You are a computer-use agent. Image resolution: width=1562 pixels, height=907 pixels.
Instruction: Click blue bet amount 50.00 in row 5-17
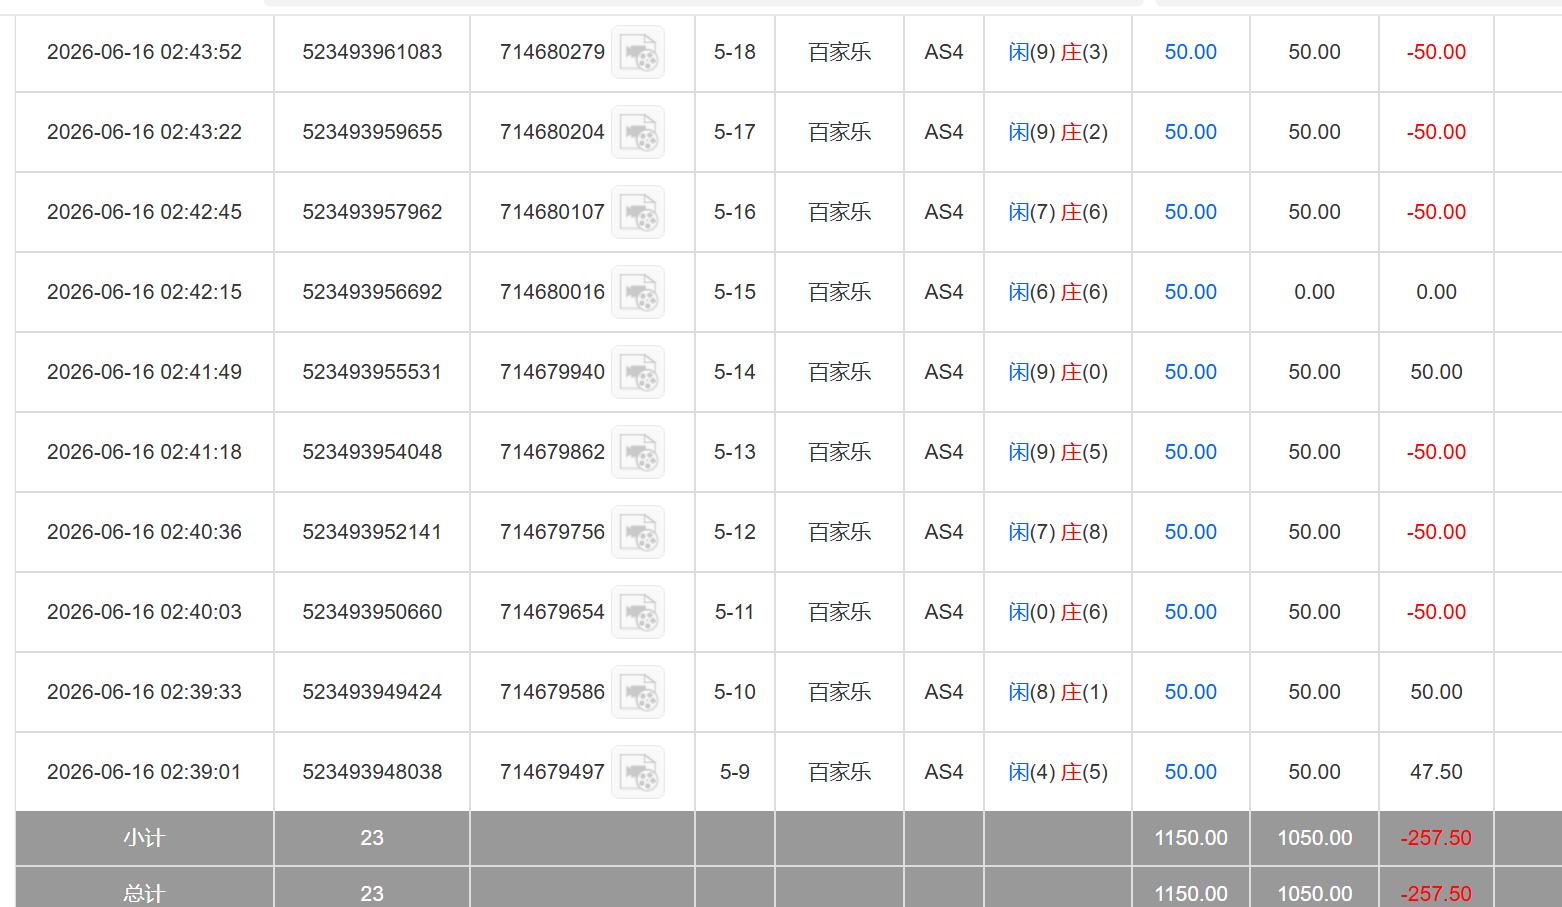[1190, 132]
